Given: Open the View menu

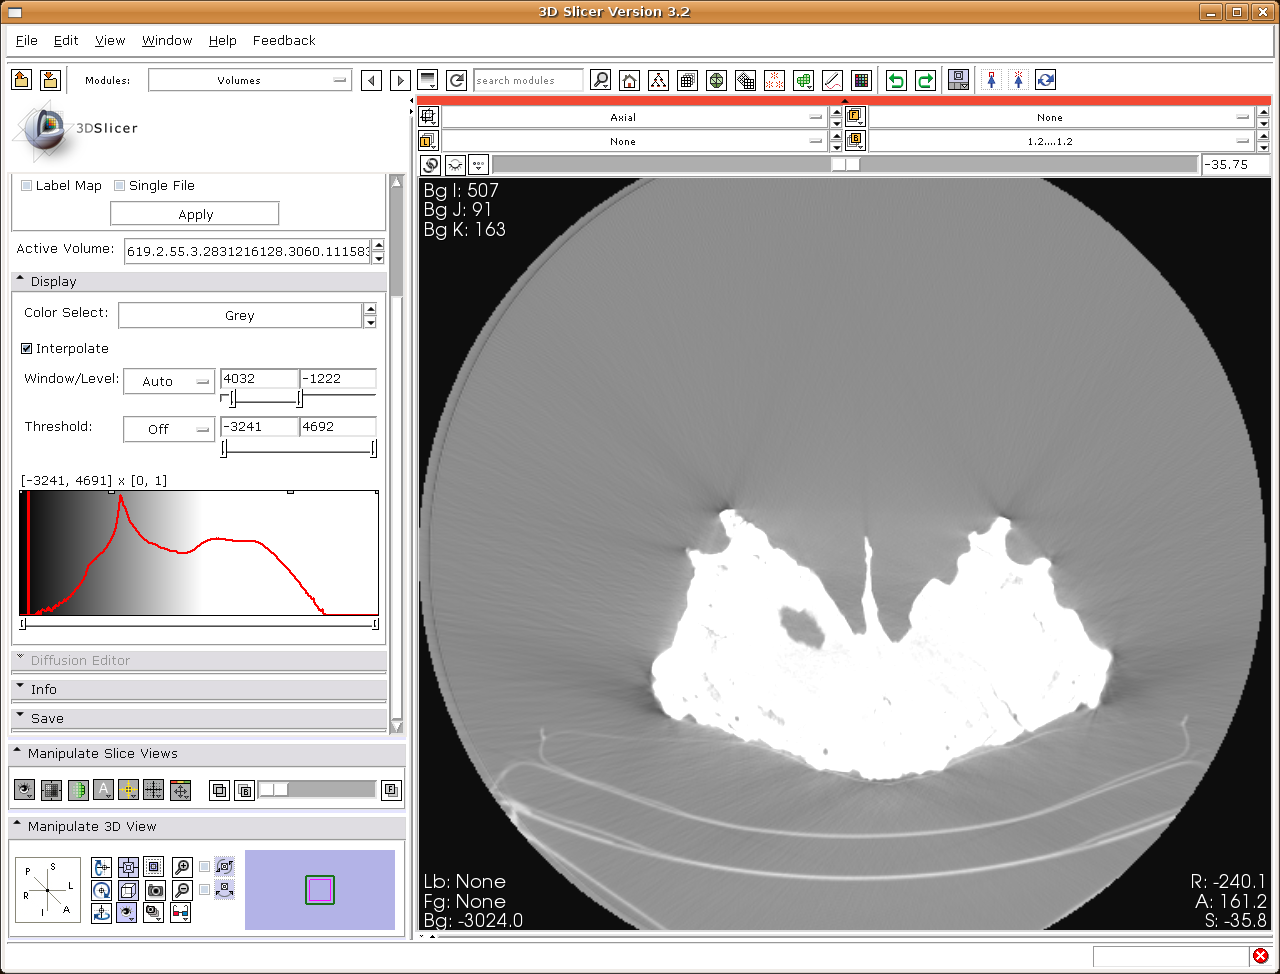Looking at the screenshot, I should coord(110,40).
